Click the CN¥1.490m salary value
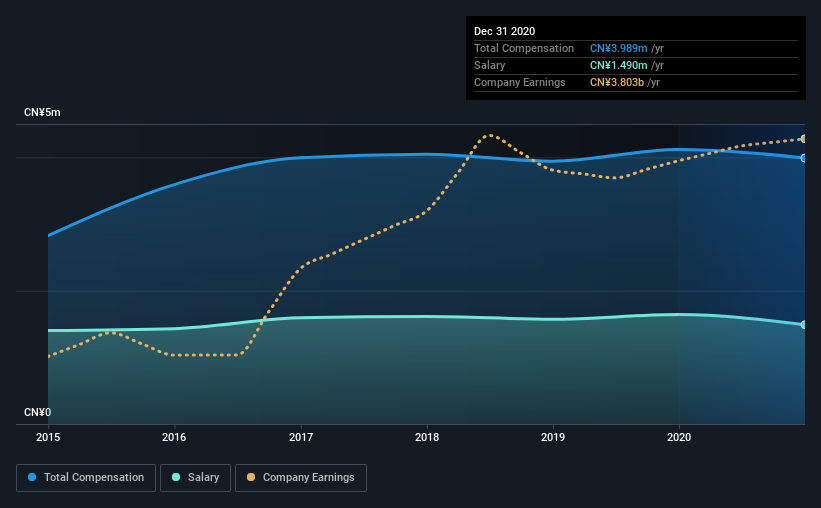Viewport: 821px width, 508px height. [618, 65]
